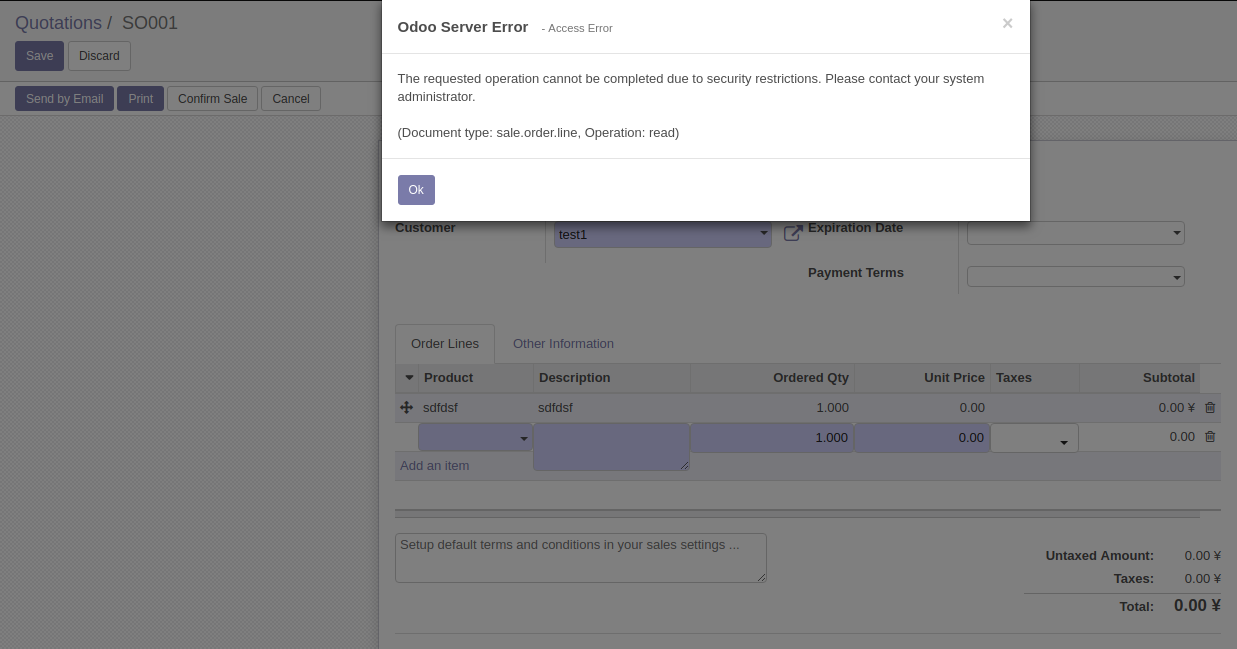
Task: Sort by the Ordered Qty column header
Action: (772, 378)
